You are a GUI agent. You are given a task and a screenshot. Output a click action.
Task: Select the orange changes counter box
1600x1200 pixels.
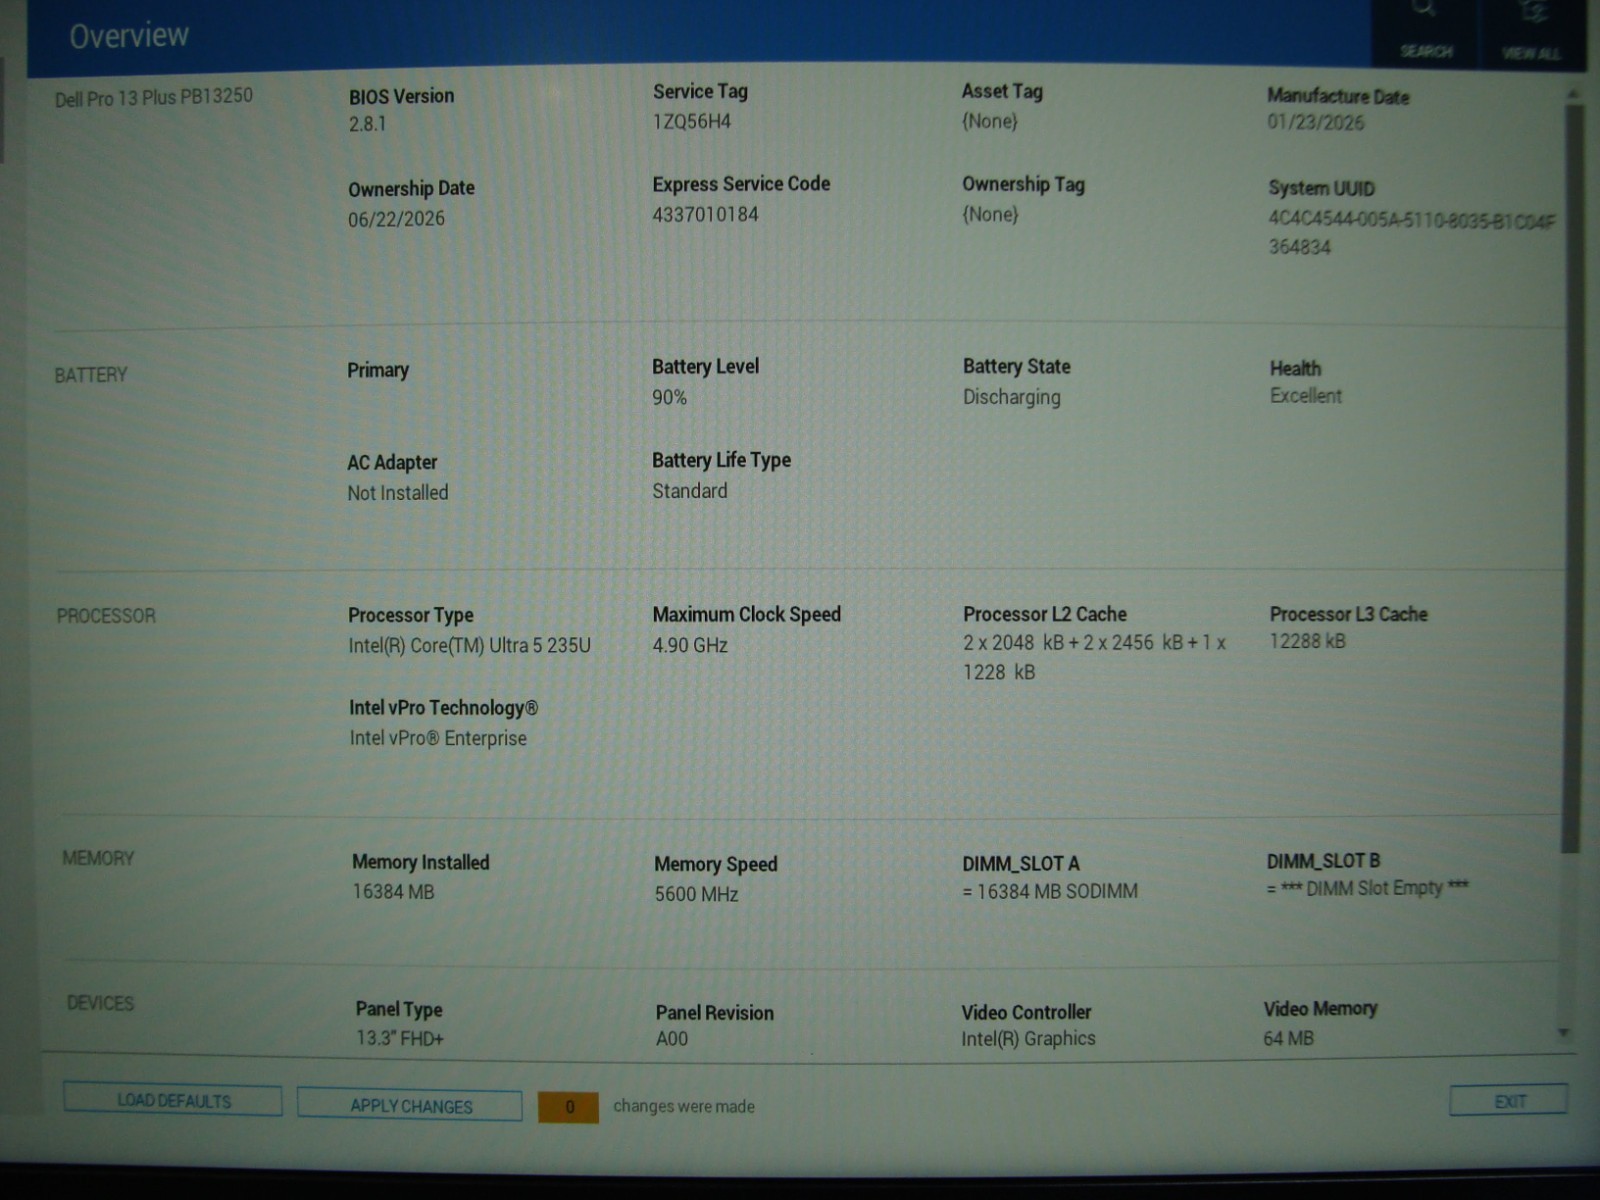(x=568, y=1107)
